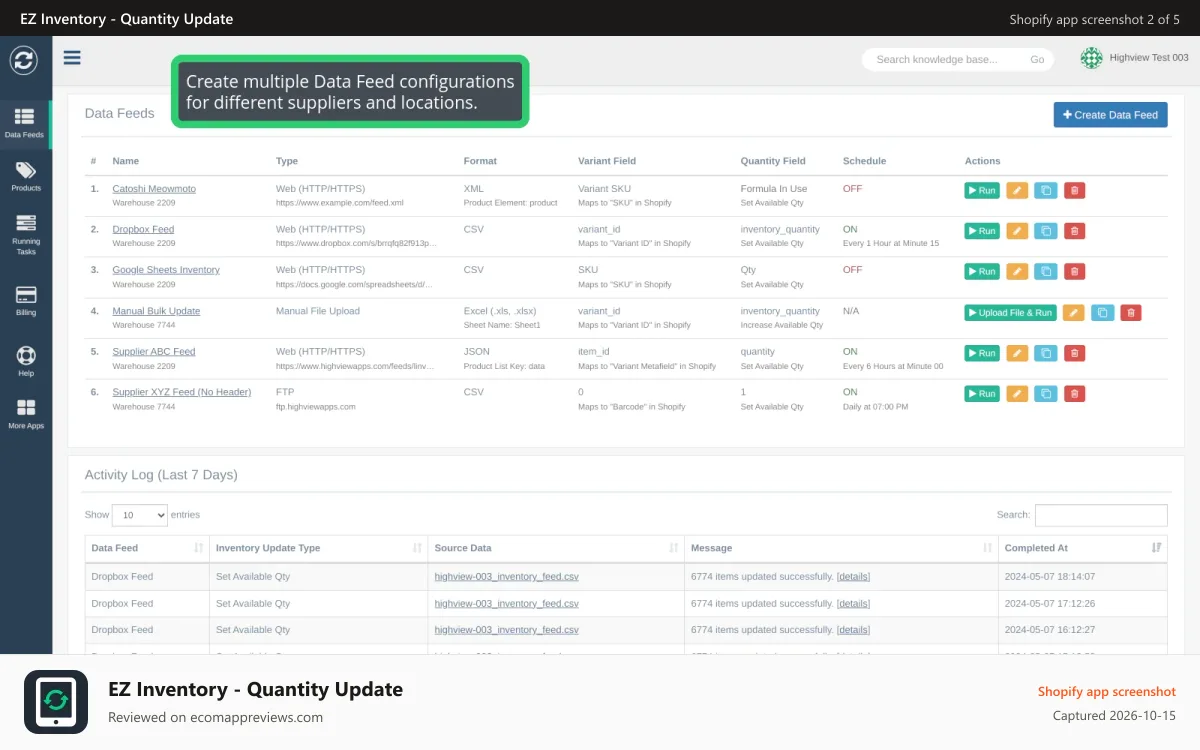The height and width of the screenshot is (750, 1200).
Task: View details of 18:14:07 update
Action: (x=853, y=577)
